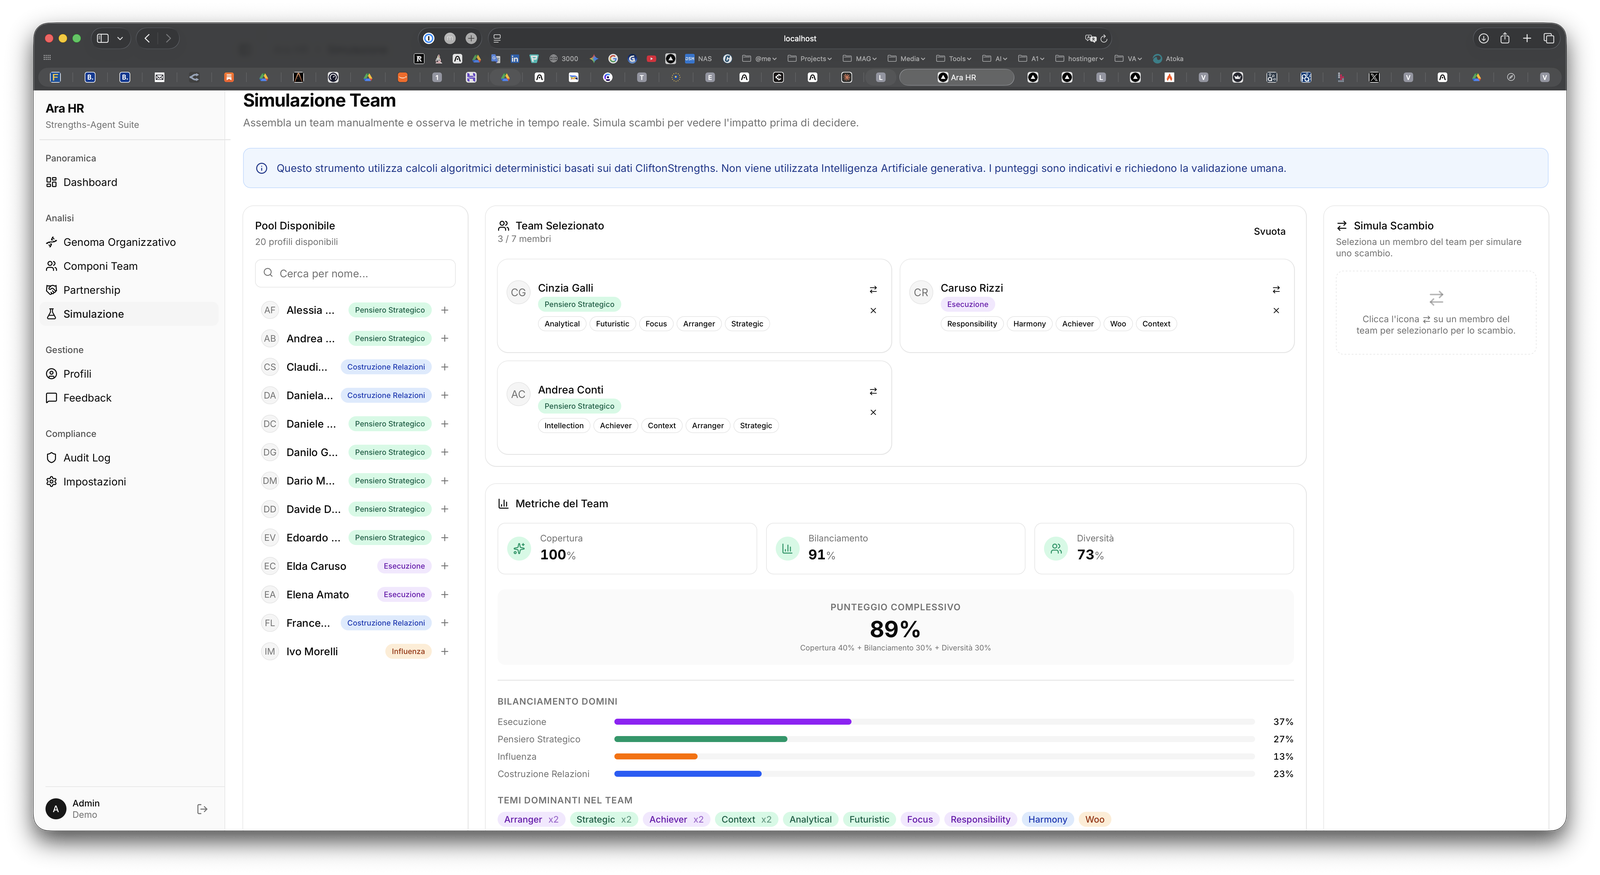This screenshot has height=875, width=1600.
Task: Expand MAG bookmarks folder
Action: (860, 59)
